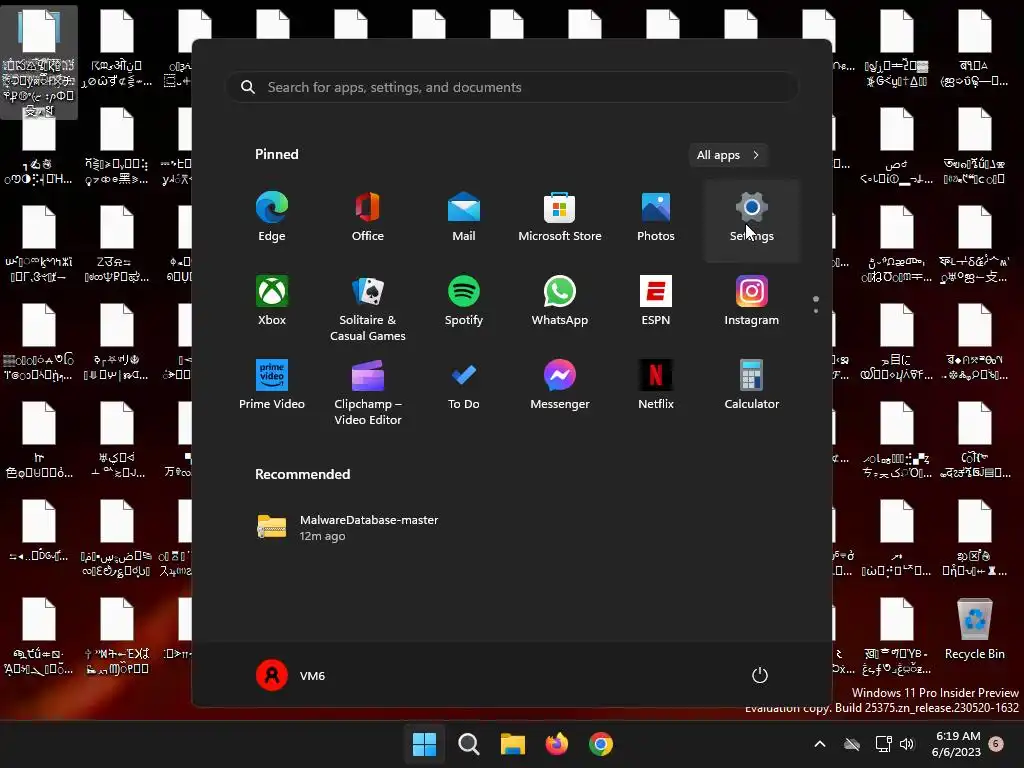The height and width of the screenshot is (768, 1024).
Task: Open taskbar Search
Action: pos(468,743)
